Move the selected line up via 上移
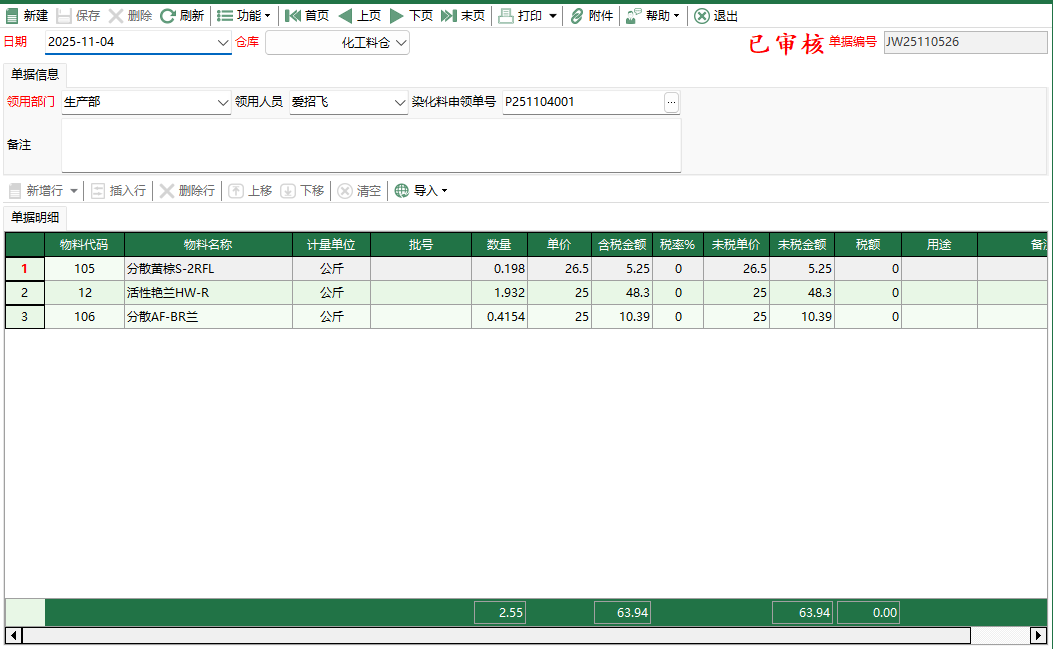This screenshot has width=1053, height=649. [249, 191]
